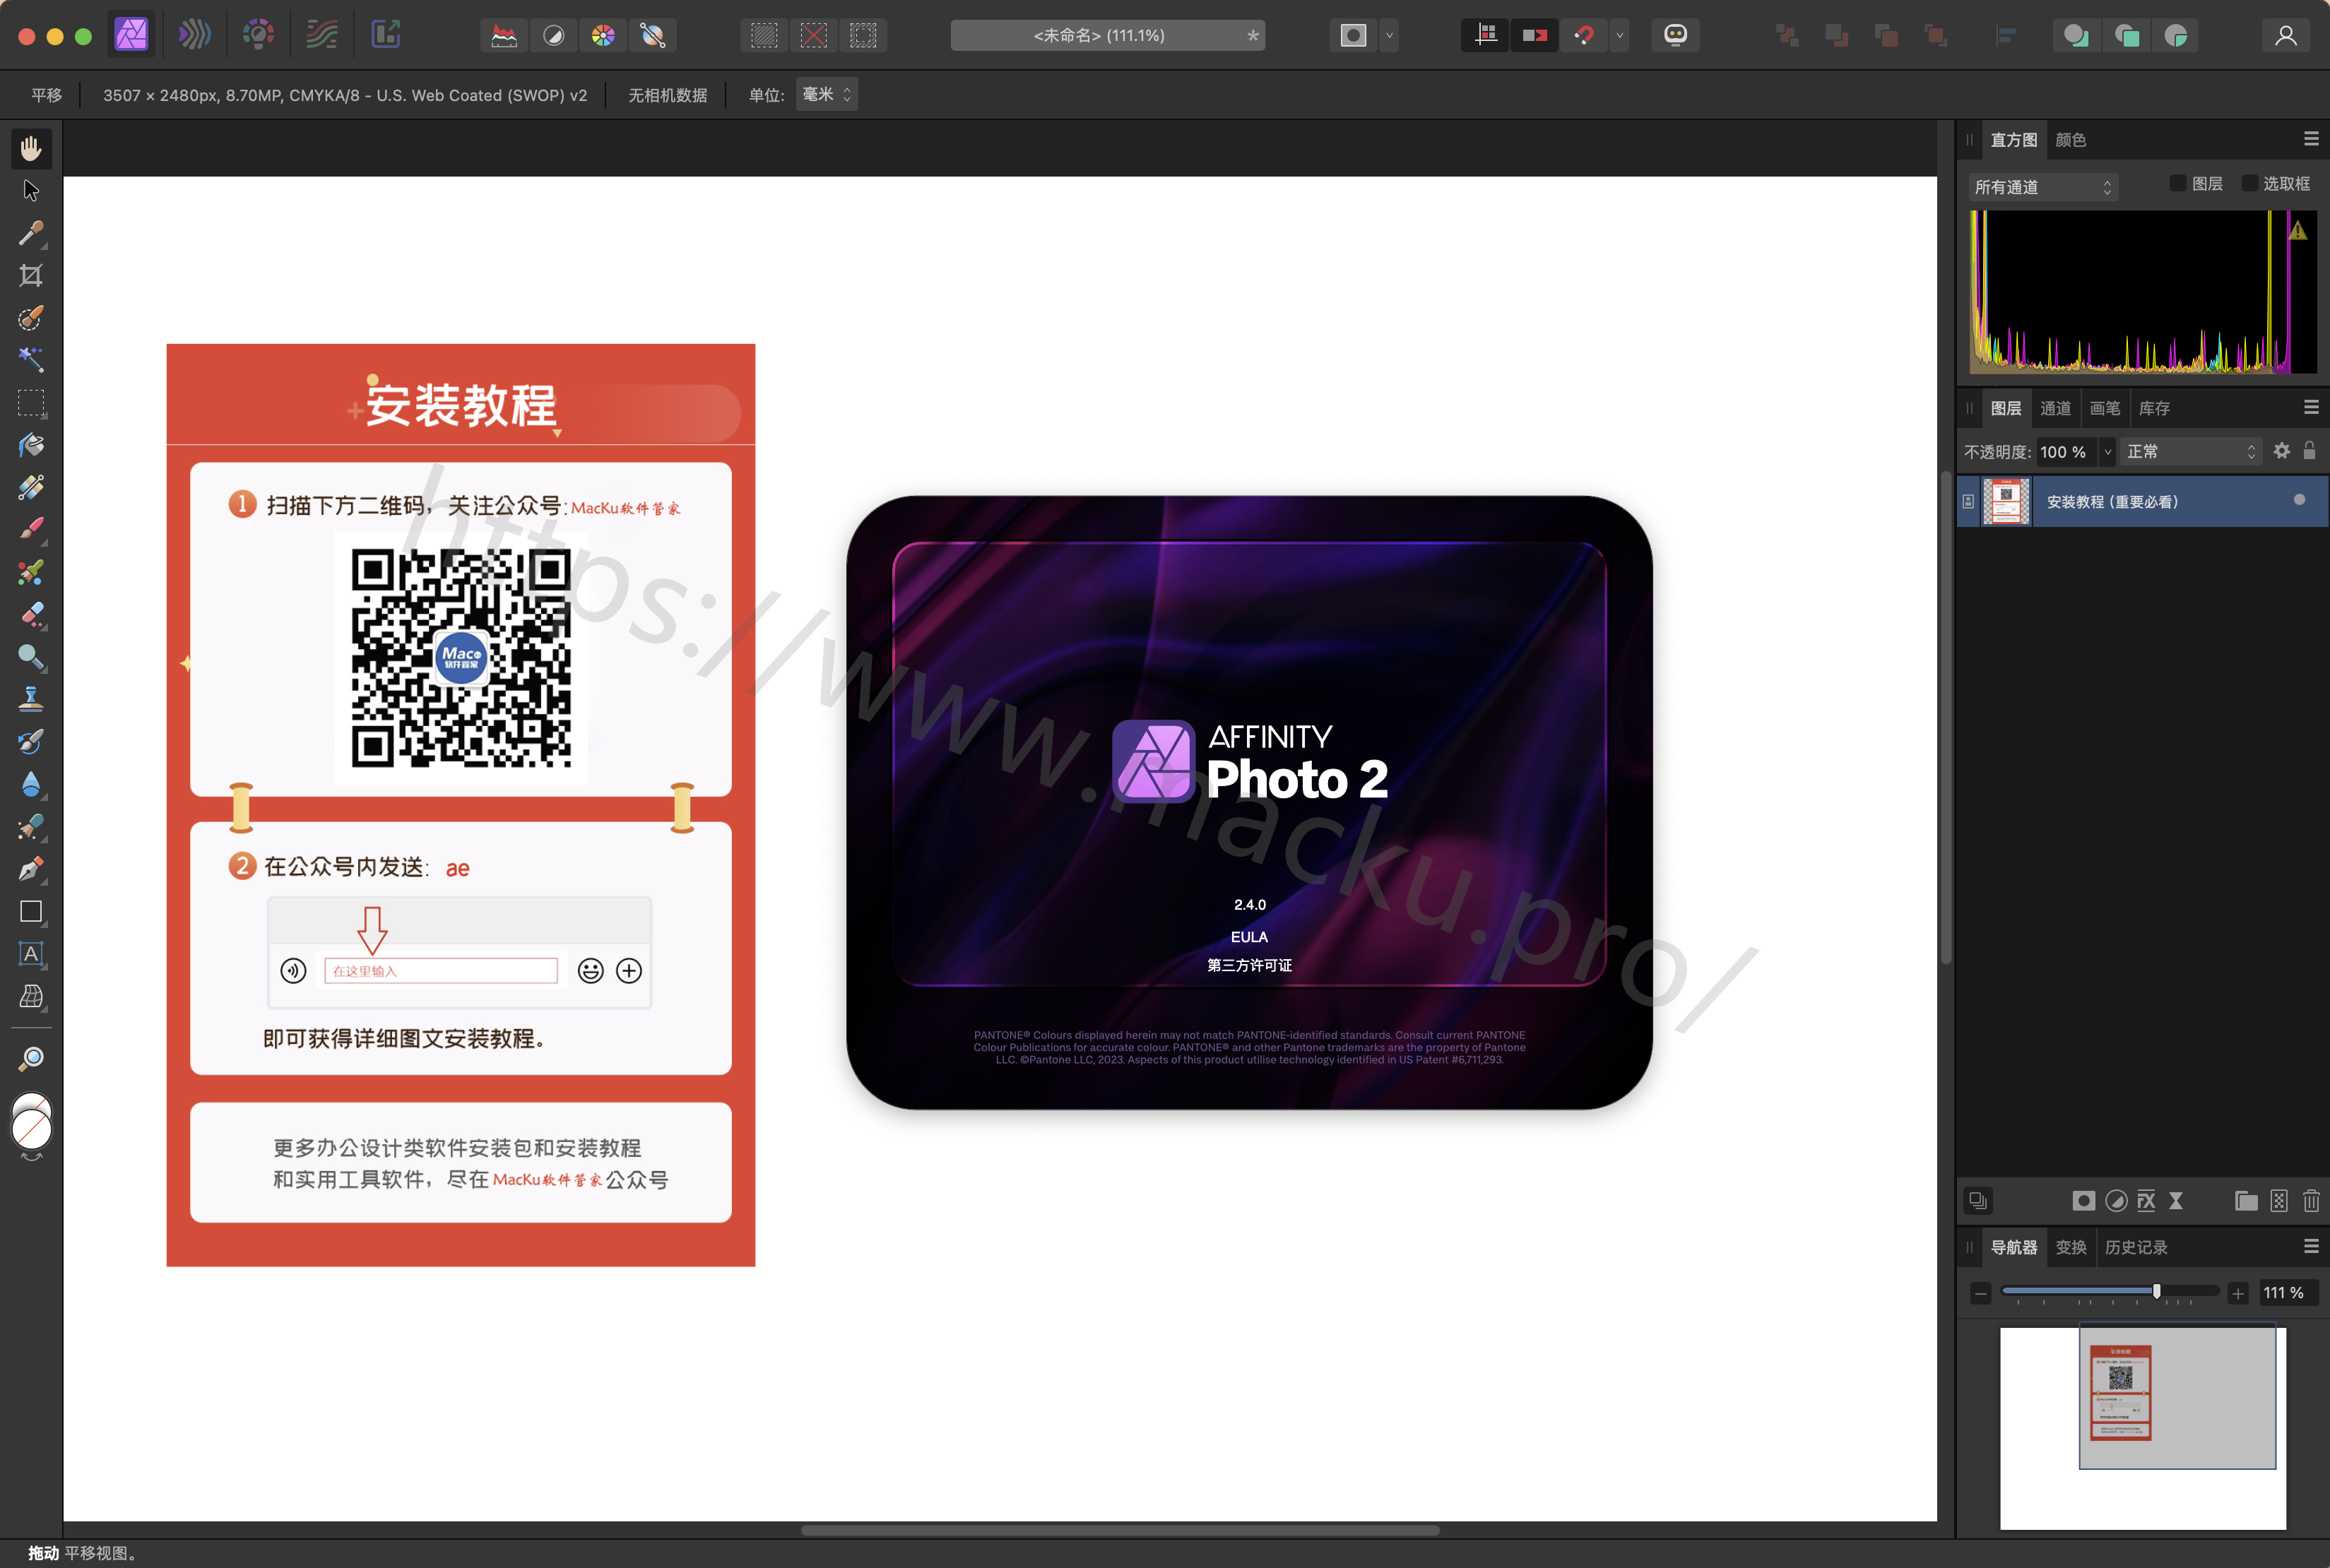Open the Layers panel menu
This screenshot has width=2330, height=1568.
coord(2311,407)
